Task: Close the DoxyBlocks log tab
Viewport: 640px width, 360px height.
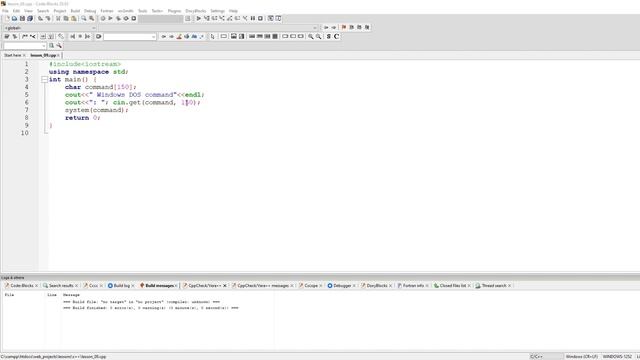Action: 391,286
